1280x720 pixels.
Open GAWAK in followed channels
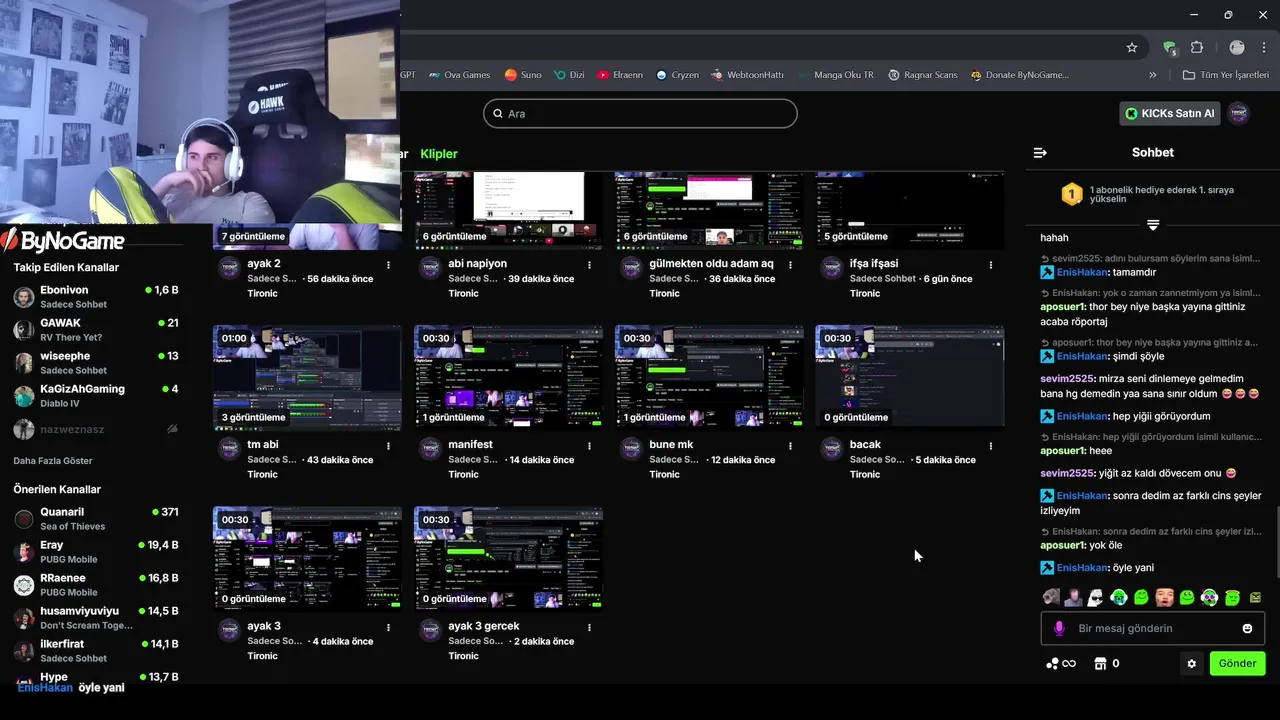(96, 330)
